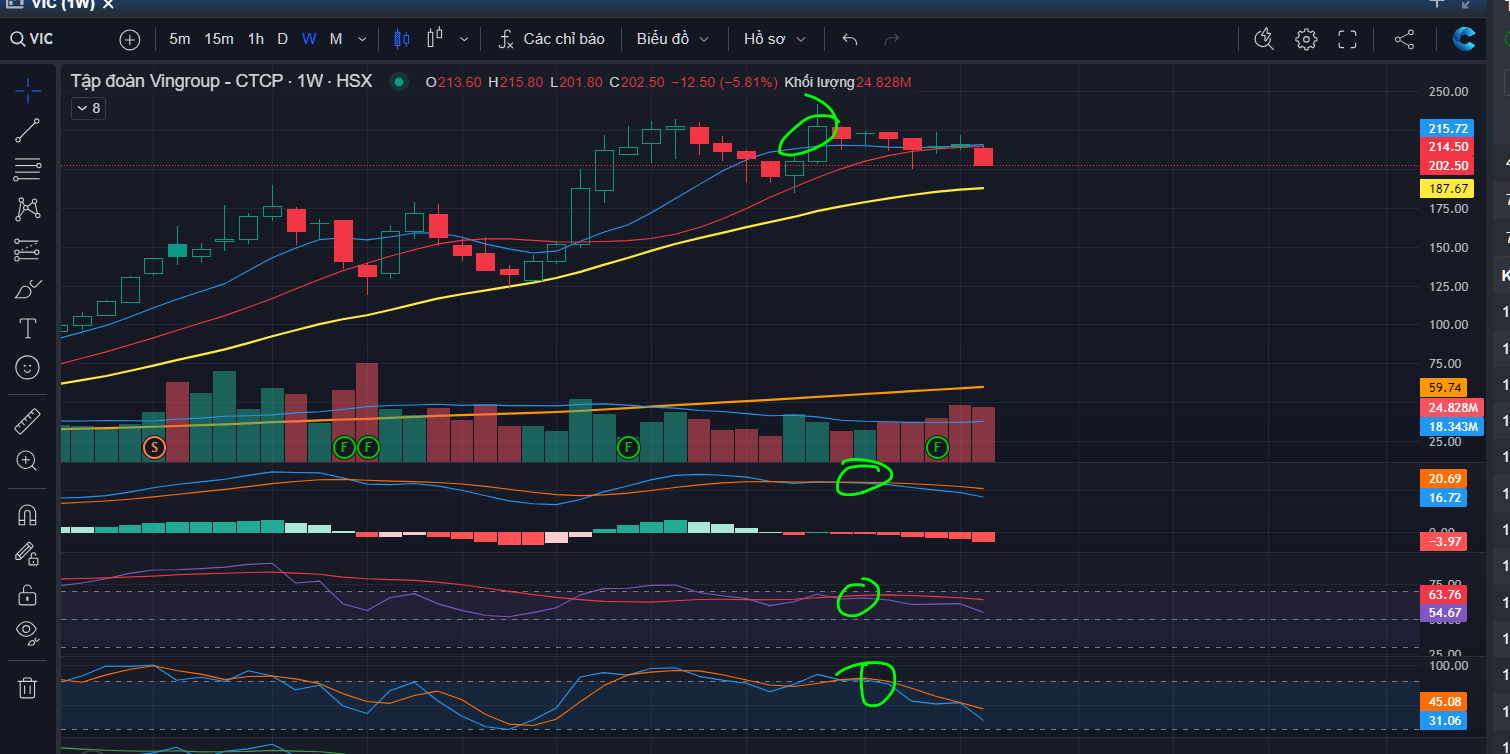1510x754 pixels.
Task: Open chart settings gear
Action: pos(1306,40)
